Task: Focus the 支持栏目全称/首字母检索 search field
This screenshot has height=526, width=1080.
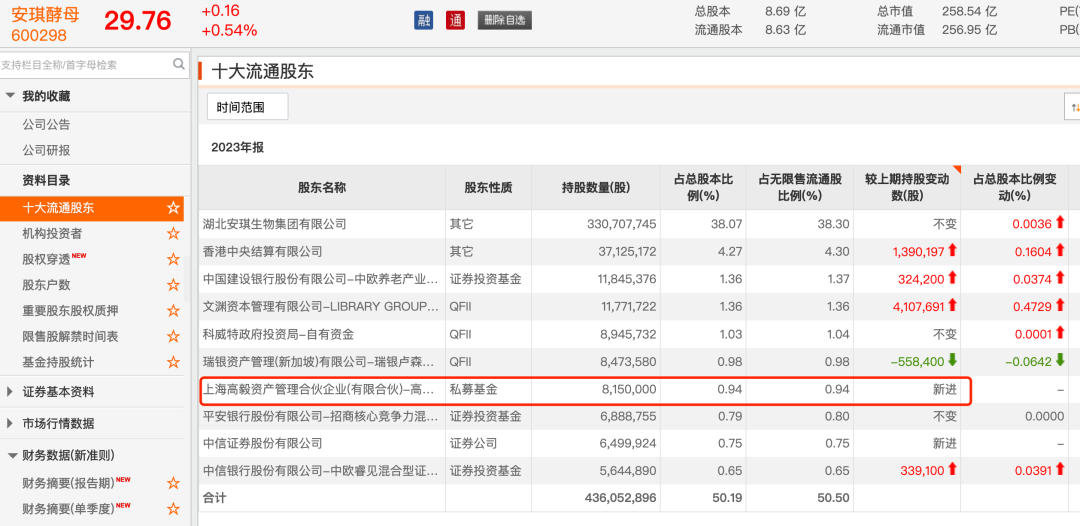Action: click(92, 65)
